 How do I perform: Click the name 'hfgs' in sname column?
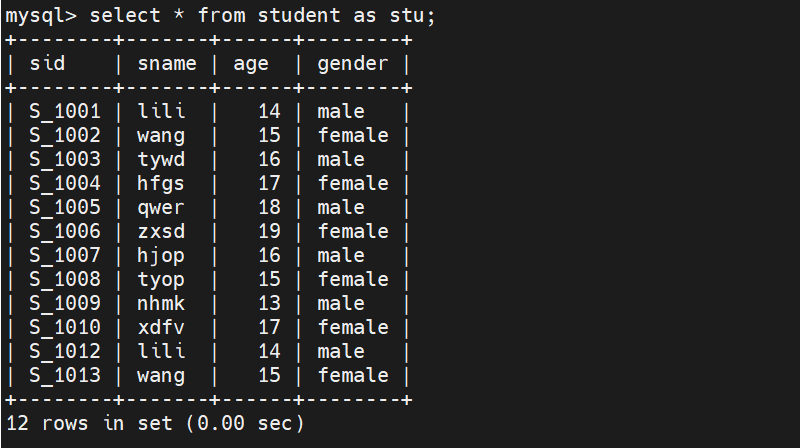tap(161, 184)
